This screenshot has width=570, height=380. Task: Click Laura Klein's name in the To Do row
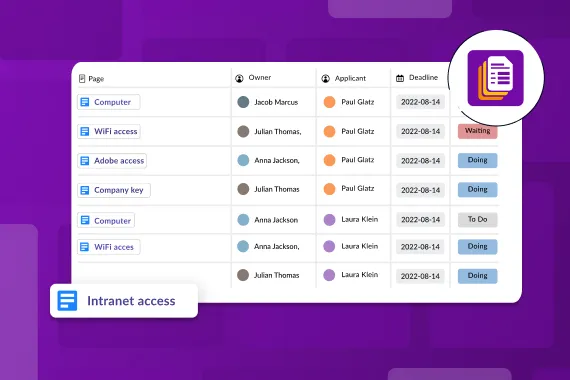pyautogui.click(x=360, y=219)
